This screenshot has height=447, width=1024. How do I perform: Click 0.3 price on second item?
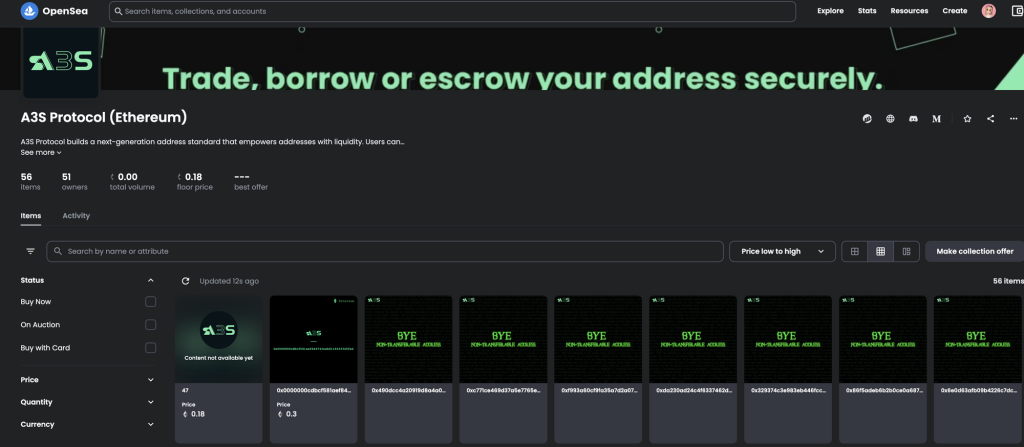[287, 414]
